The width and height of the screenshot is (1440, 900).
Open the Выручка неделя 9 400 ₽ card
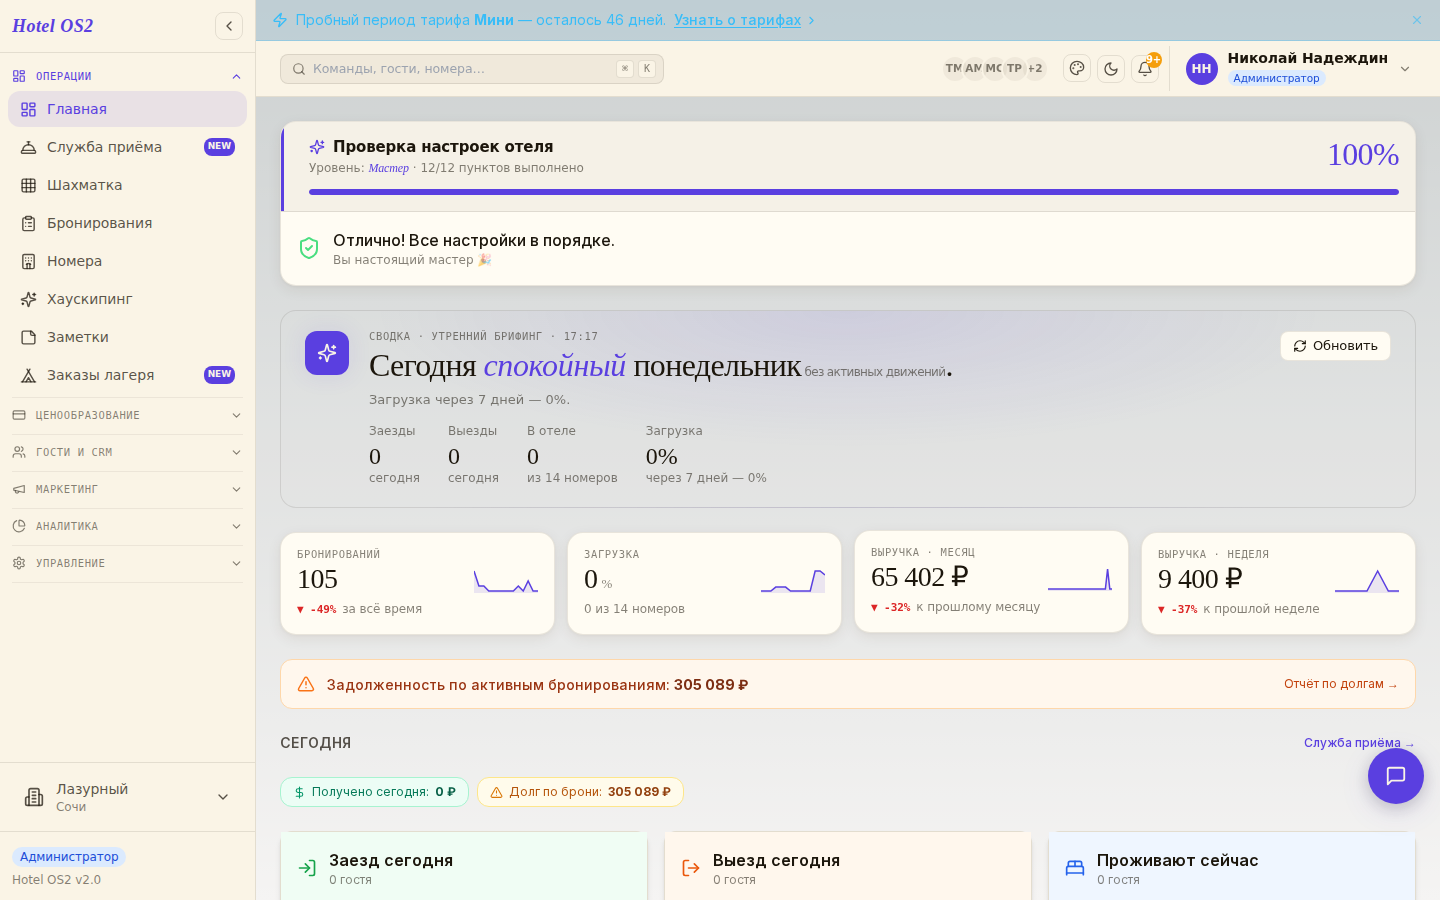(x=1278, y=583)
